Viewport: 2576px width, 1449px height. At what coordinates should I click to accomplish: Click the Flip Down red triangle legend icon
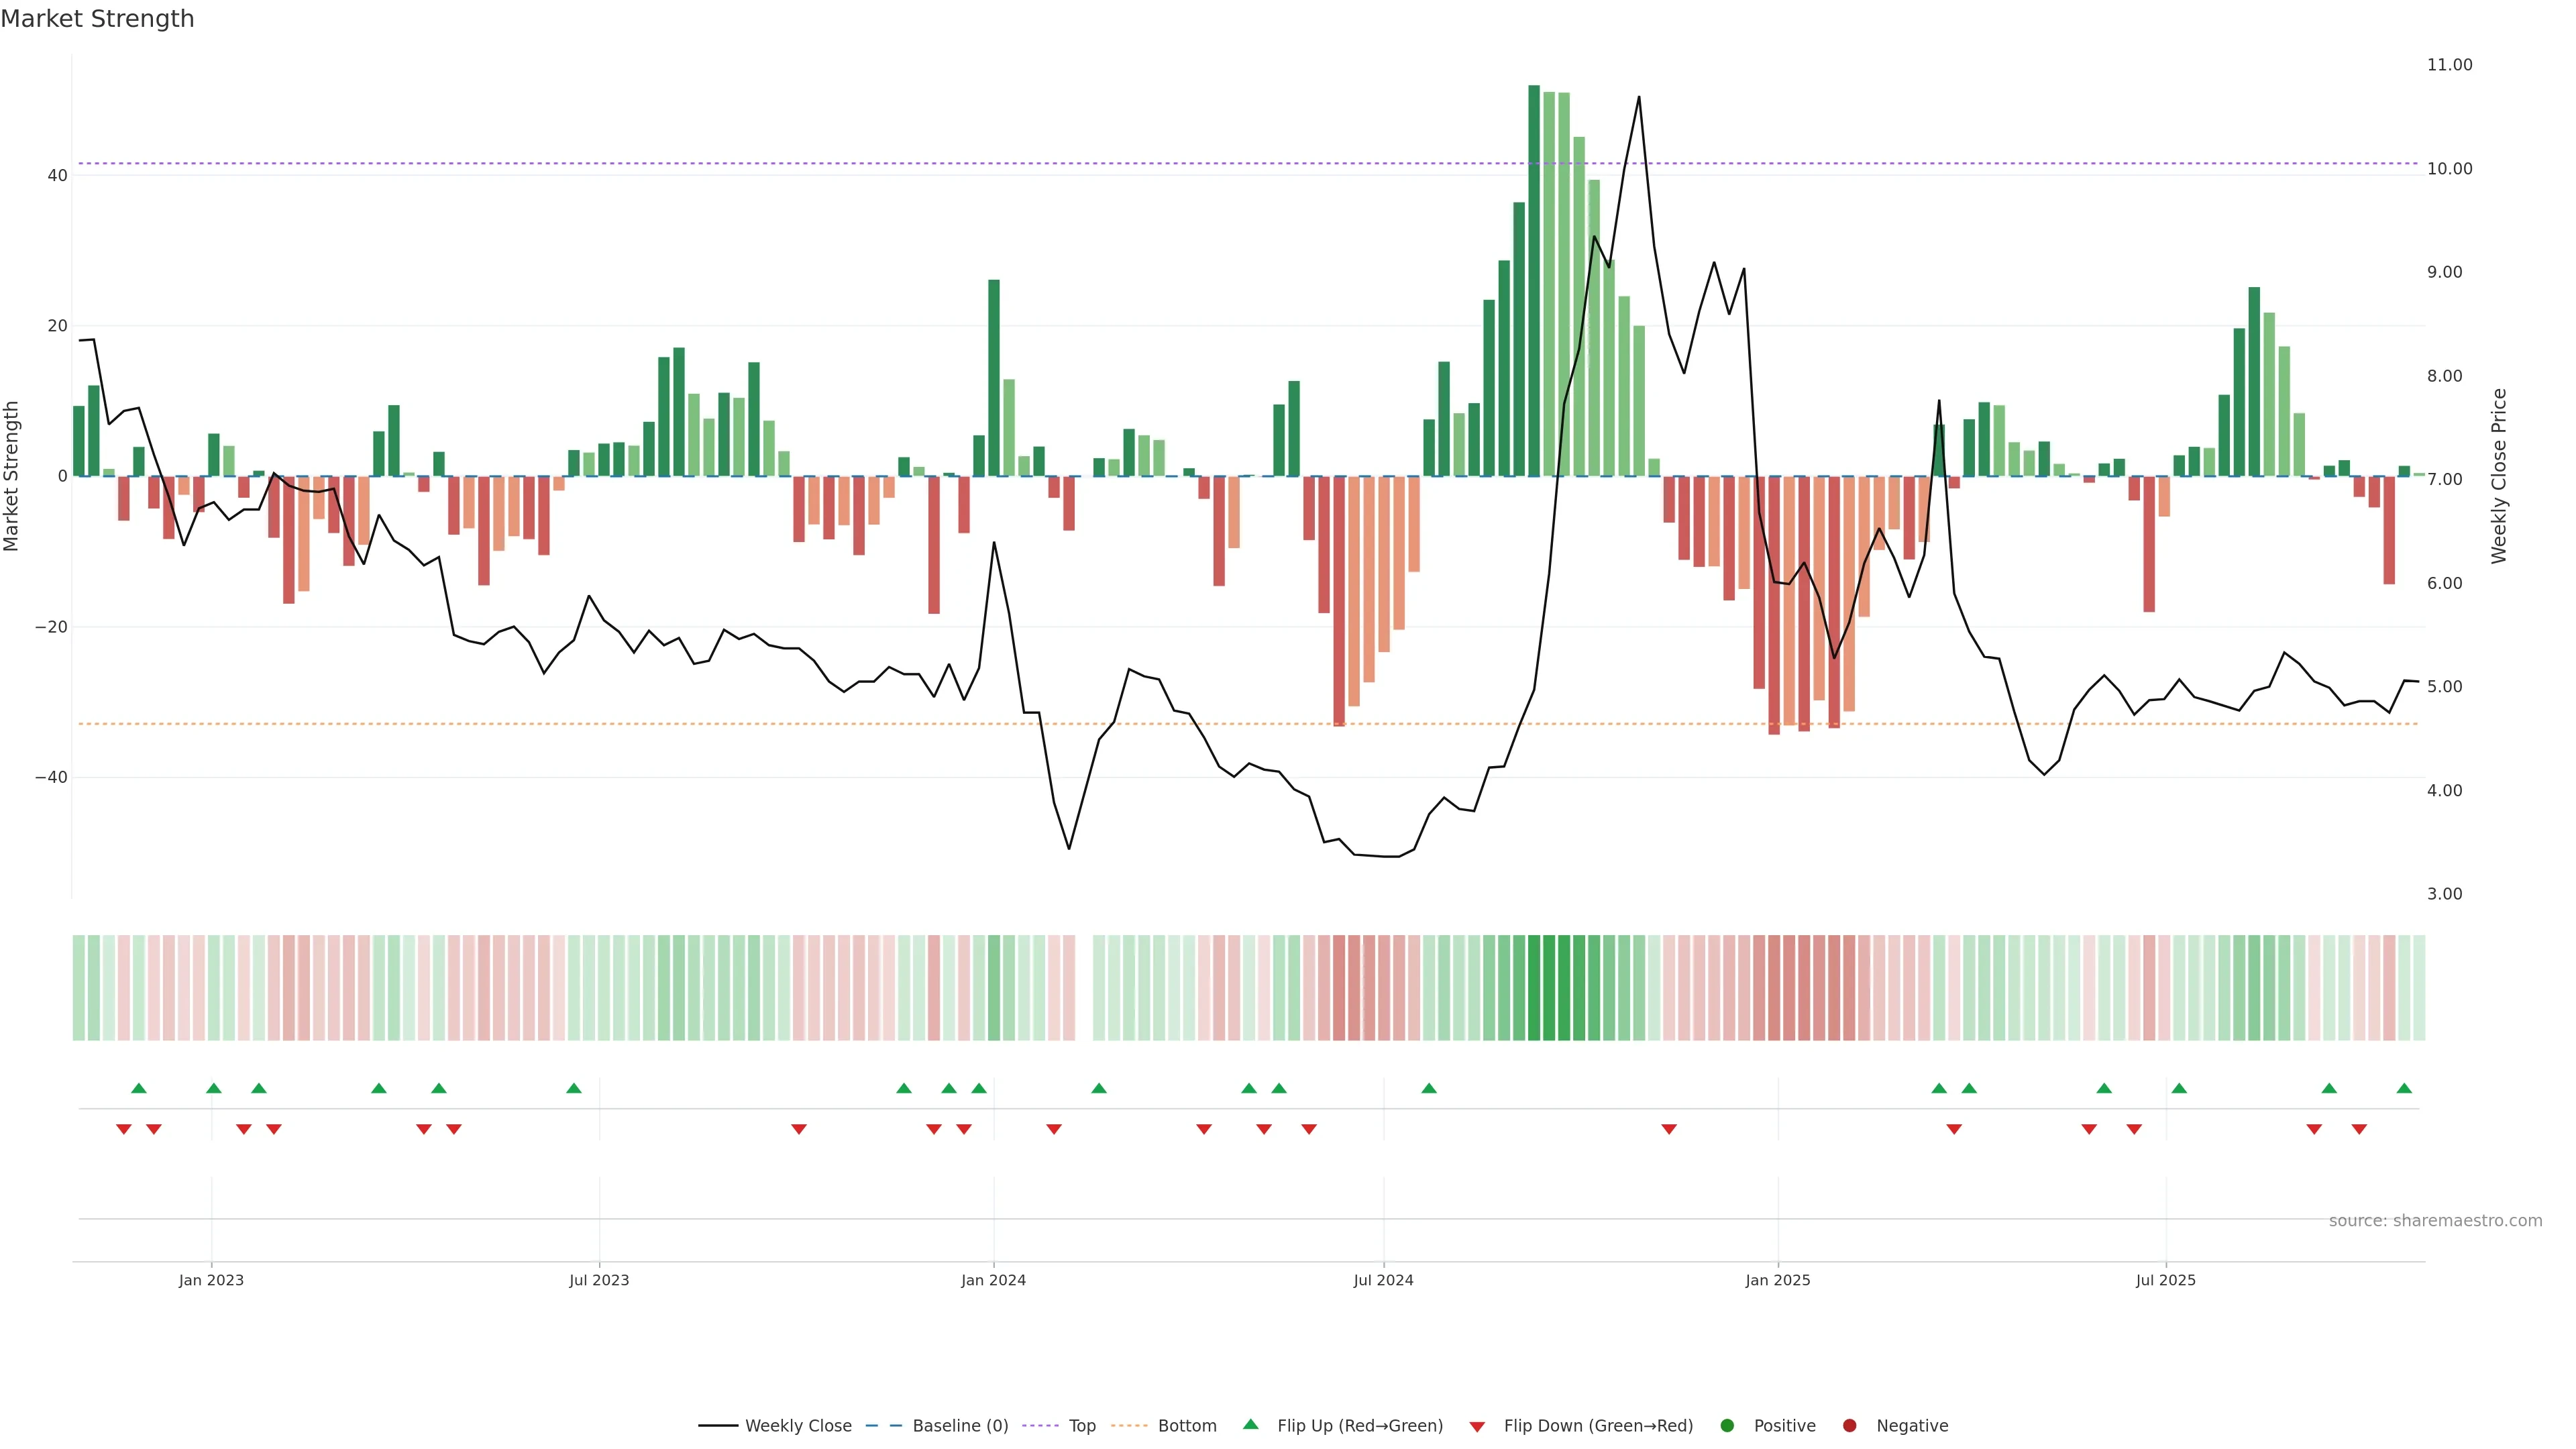tap(1477, 1426)
